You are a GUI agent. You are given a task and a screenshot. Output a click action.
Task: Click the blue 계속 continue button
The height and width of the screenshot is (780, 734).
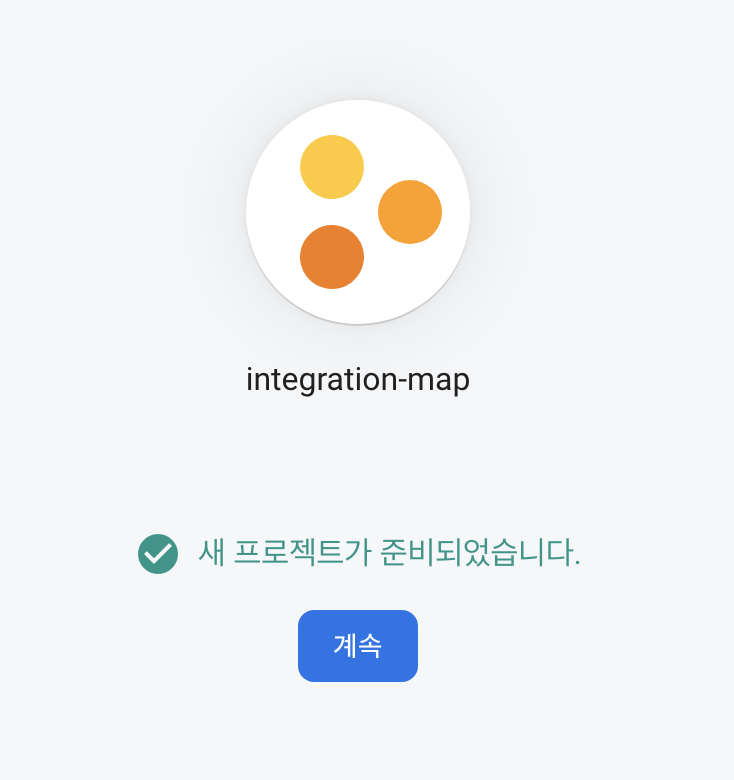click(x=358, y=646)
